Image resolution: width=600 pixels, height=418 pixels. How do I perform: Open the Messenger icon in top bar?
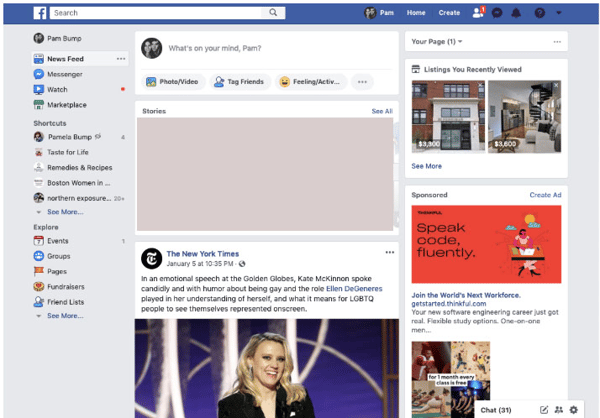click(x=497, y=13)
